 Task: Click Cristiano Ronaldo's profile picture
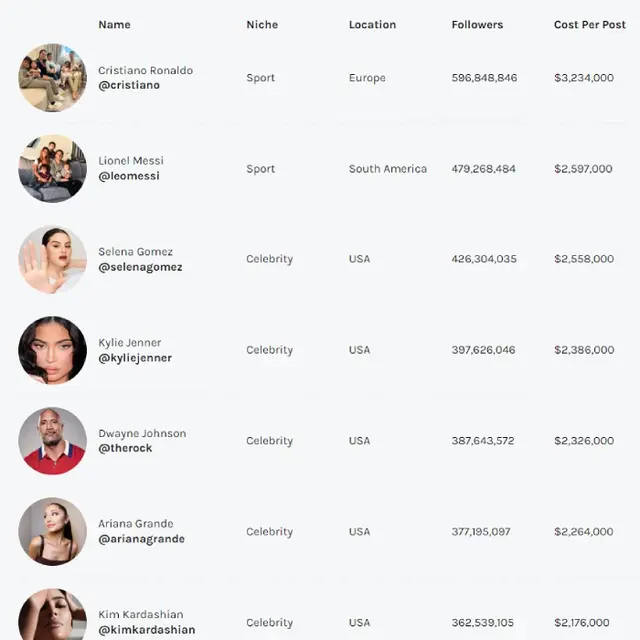coord(52,78)
